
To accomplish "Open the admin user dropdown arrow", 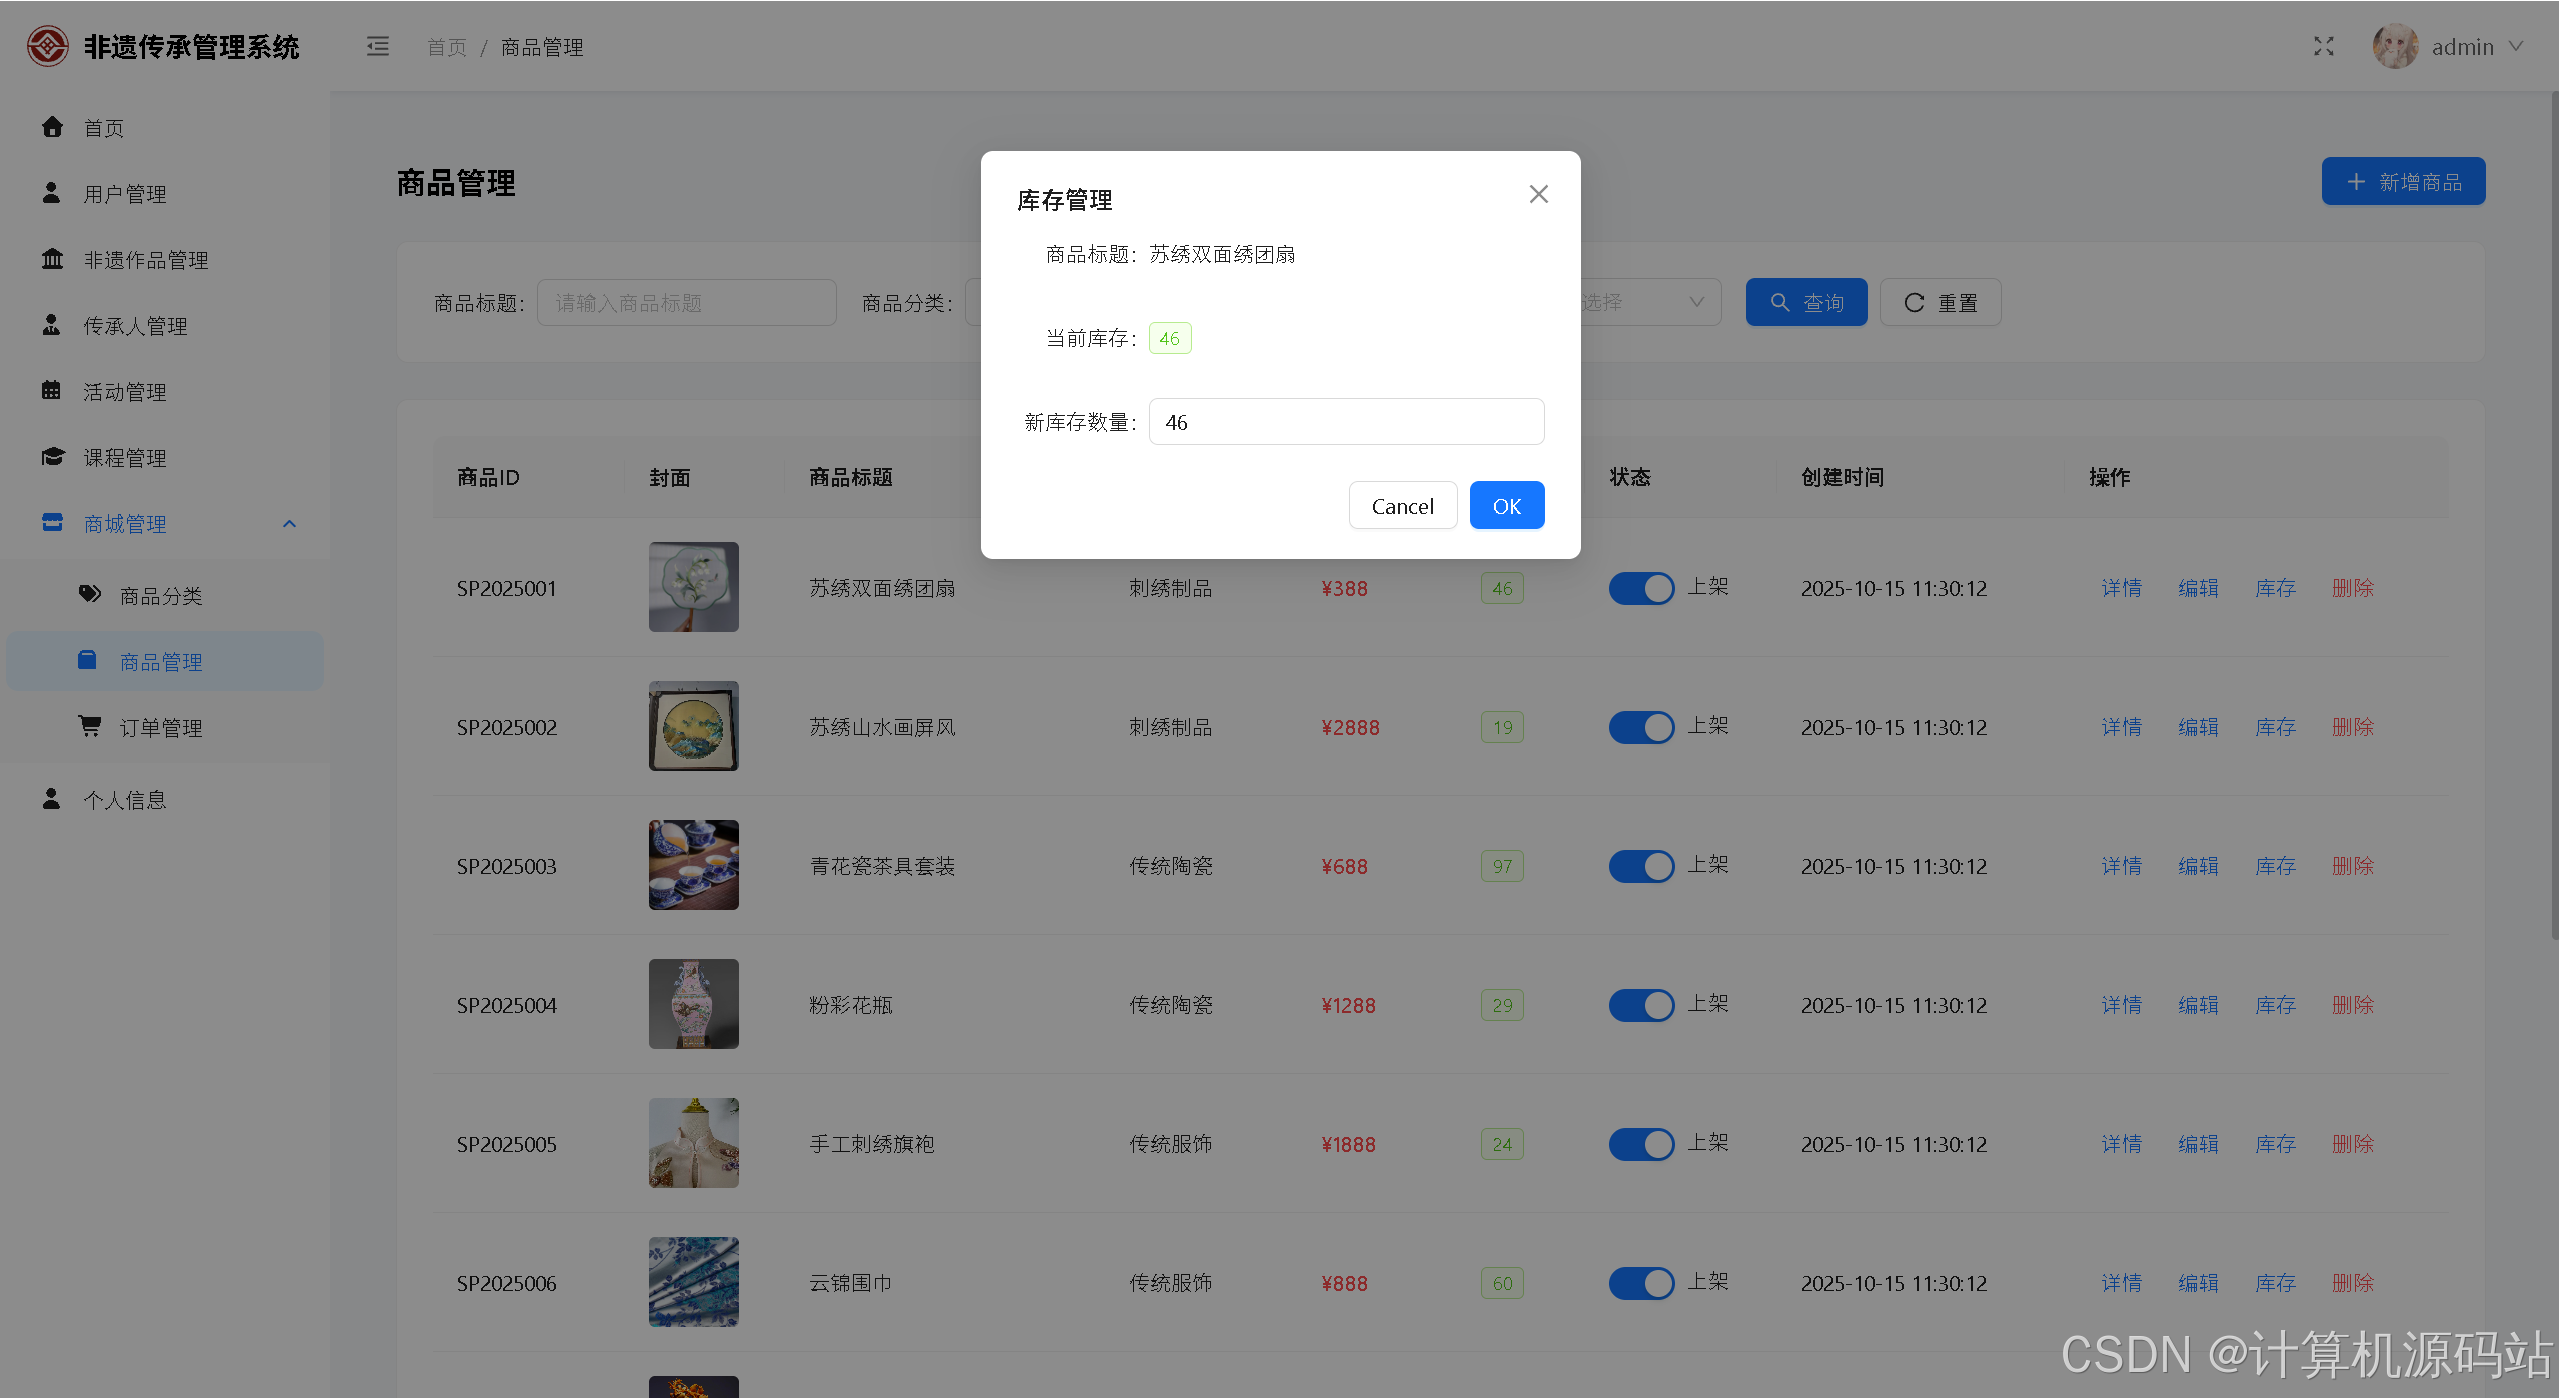I will point(2516,47).
